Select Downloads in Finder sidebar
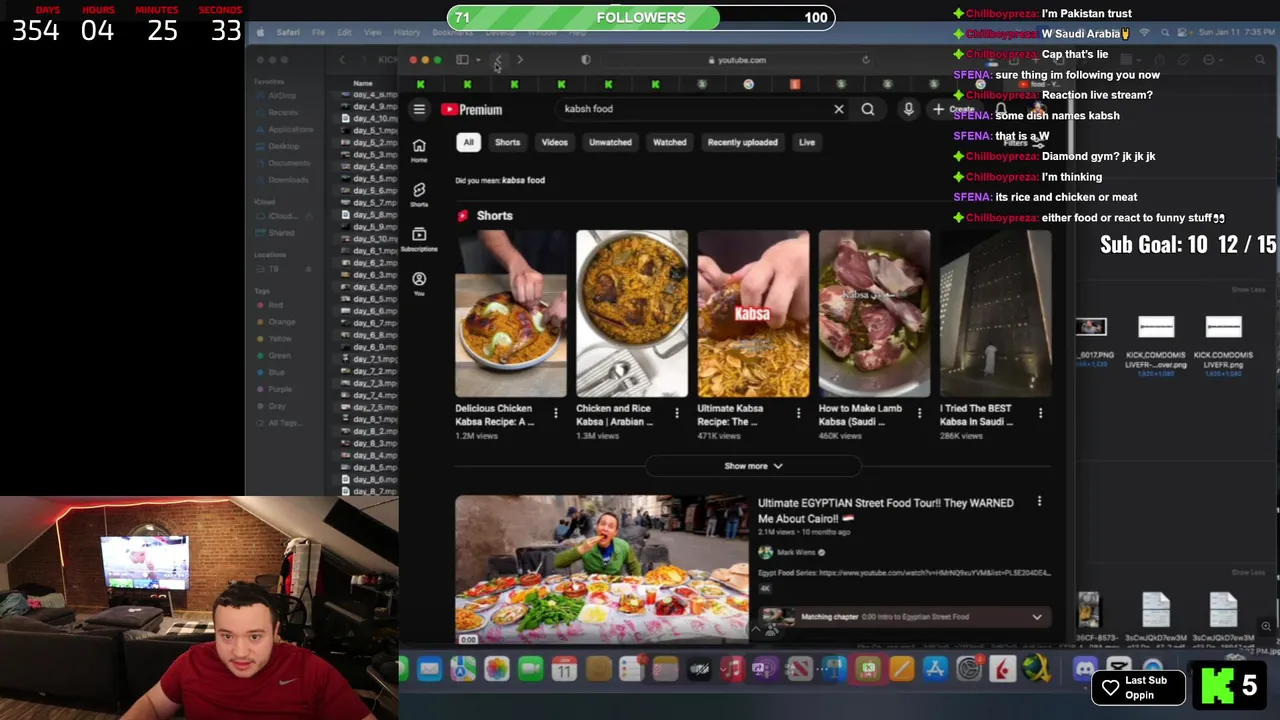1280x720 pixels. click(282, 180)
